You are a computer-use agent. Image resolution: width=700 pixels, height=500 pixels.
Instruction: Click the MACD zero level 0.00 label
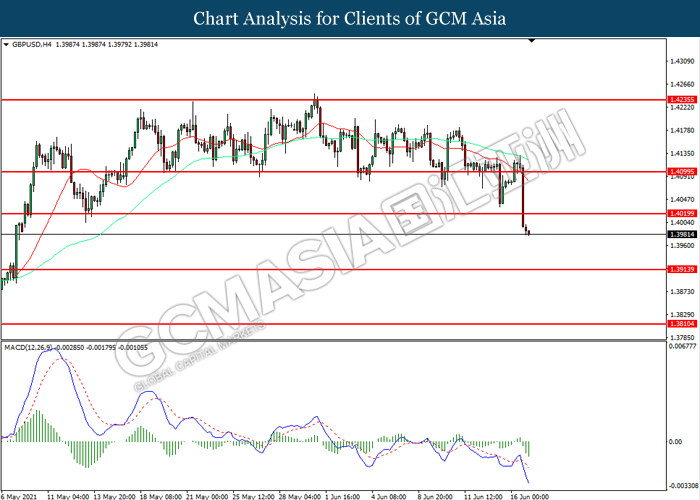676,442
